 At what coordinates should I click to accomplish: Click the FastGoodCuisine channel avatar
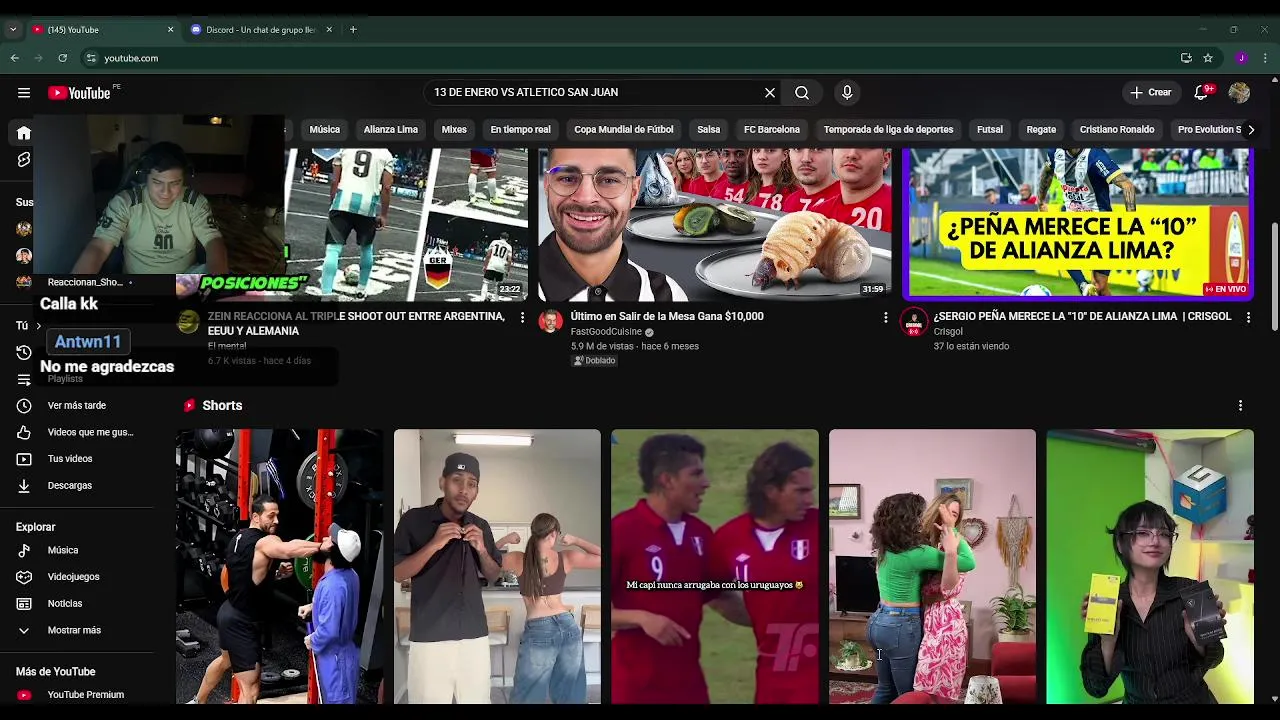coord(551,322)
